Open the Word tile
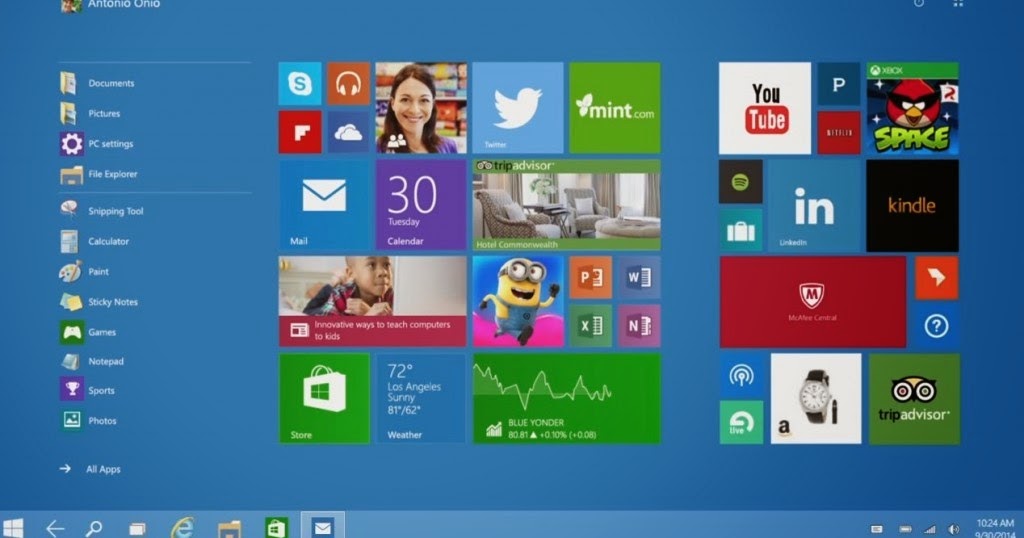1024x538 pixels. click(639, 277)
